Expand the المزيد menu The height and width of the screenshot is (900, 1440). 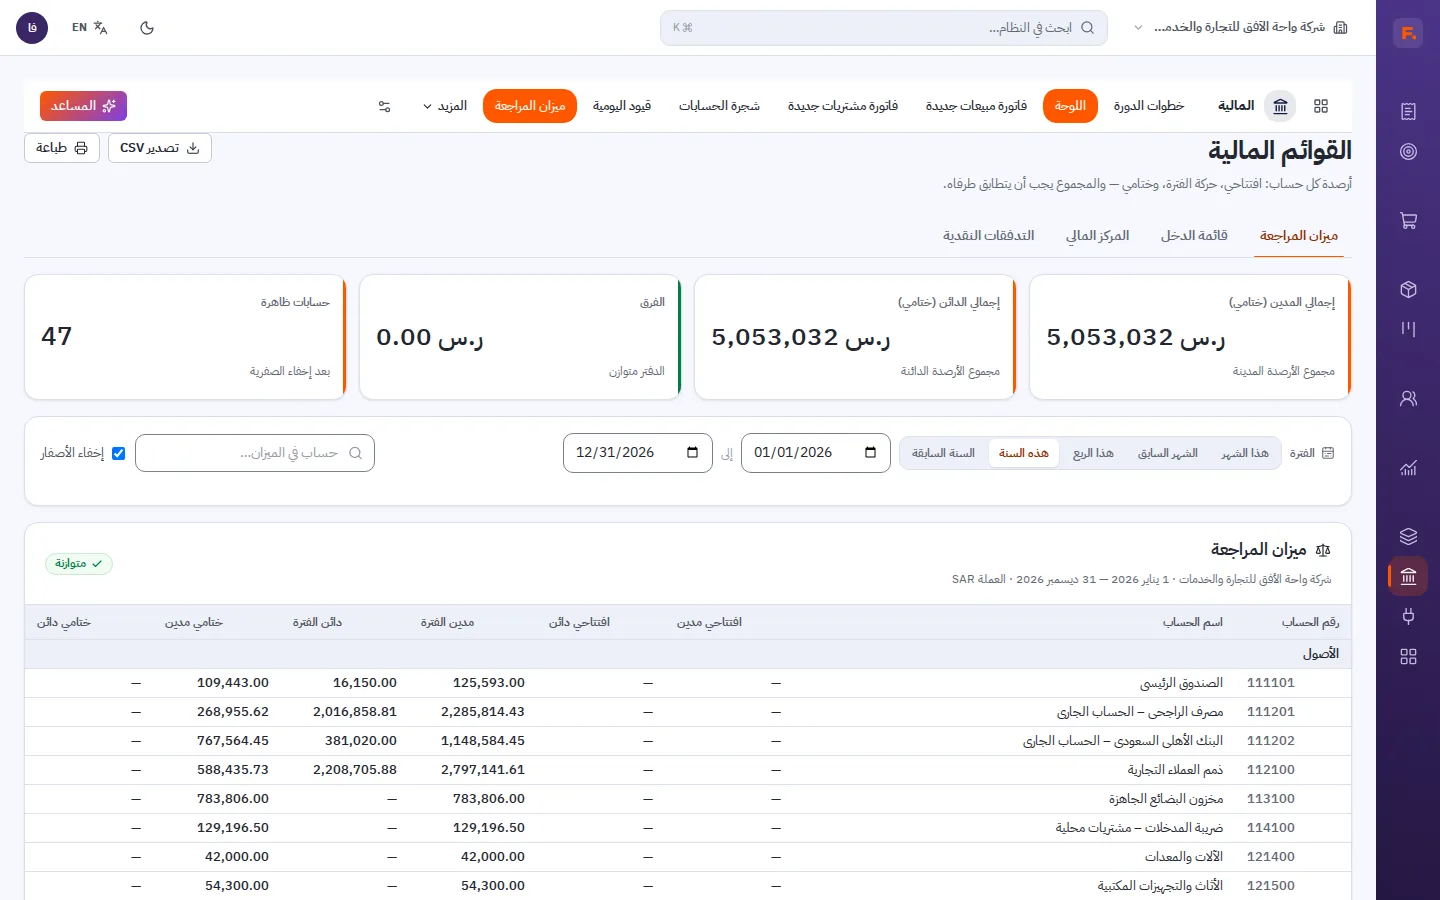445,106
